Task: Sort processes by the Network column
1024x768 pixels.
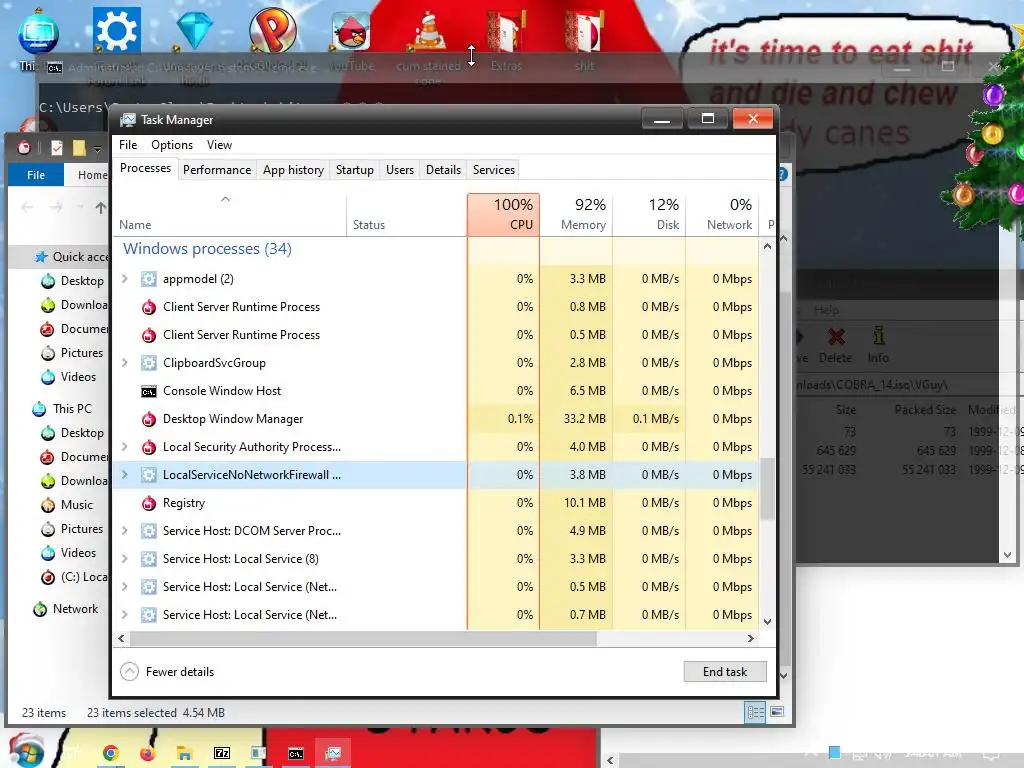Action: point(722,215)
